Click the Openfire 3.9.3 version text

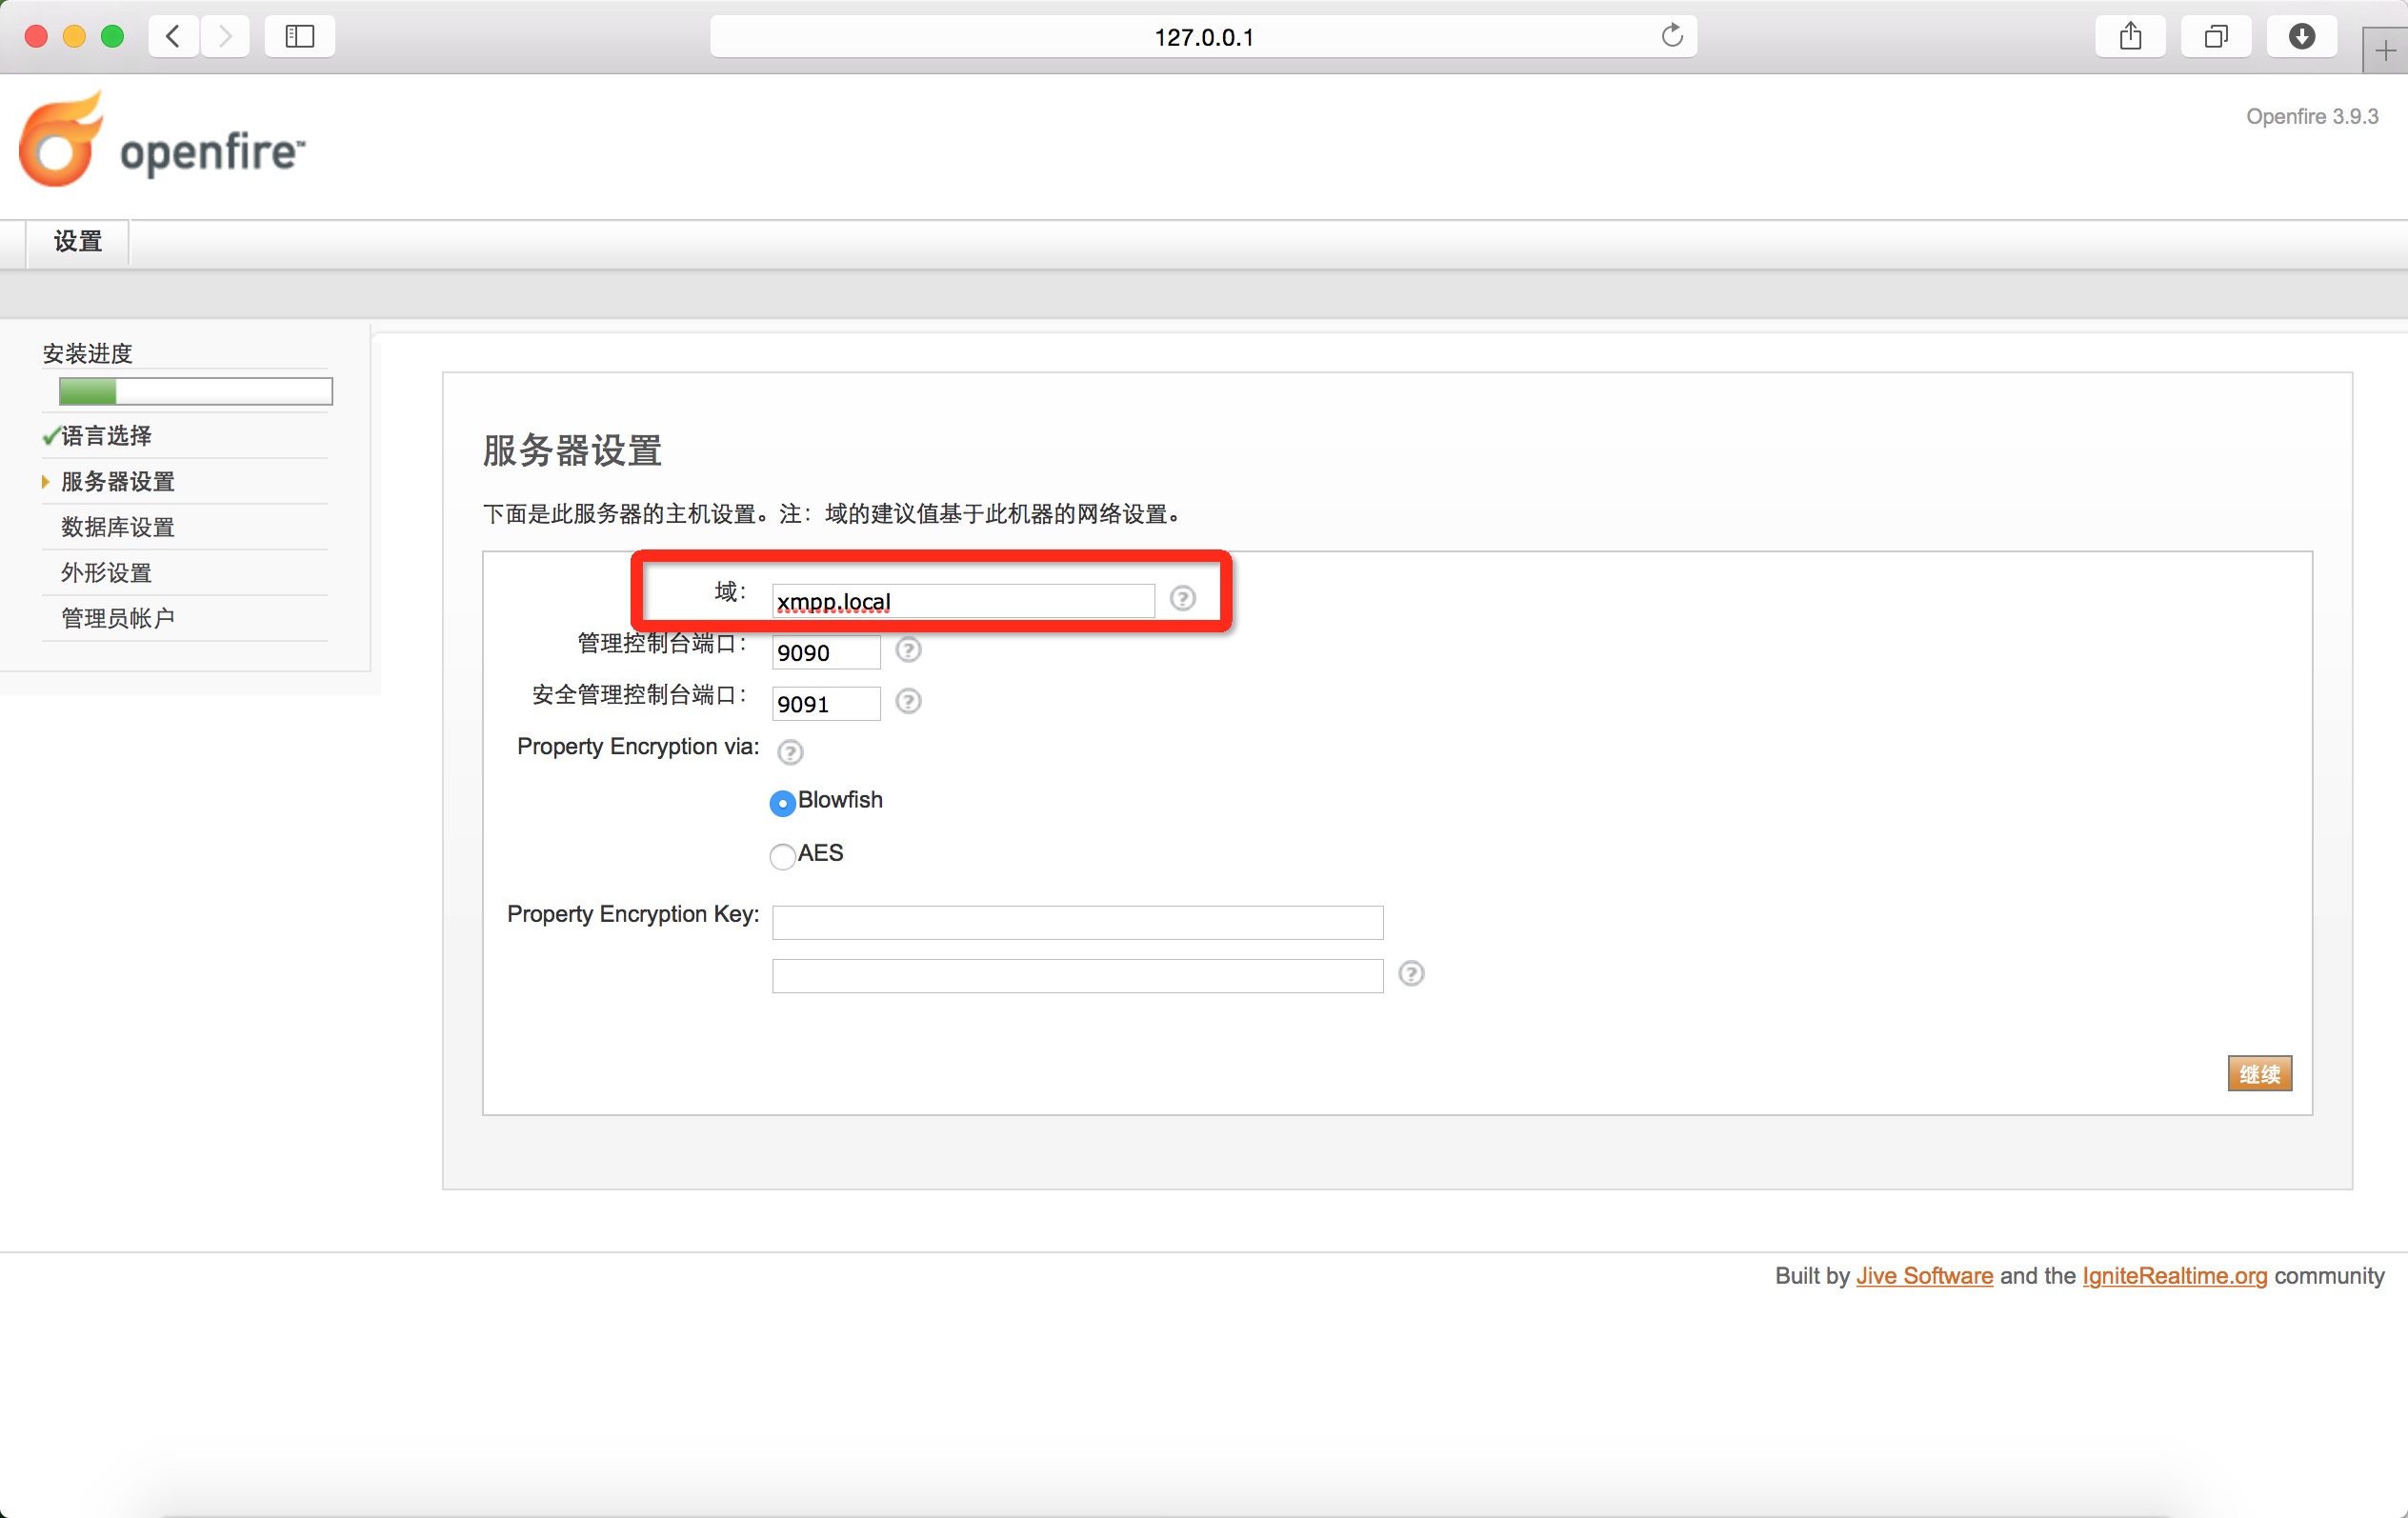click(x=2312, y=116)
